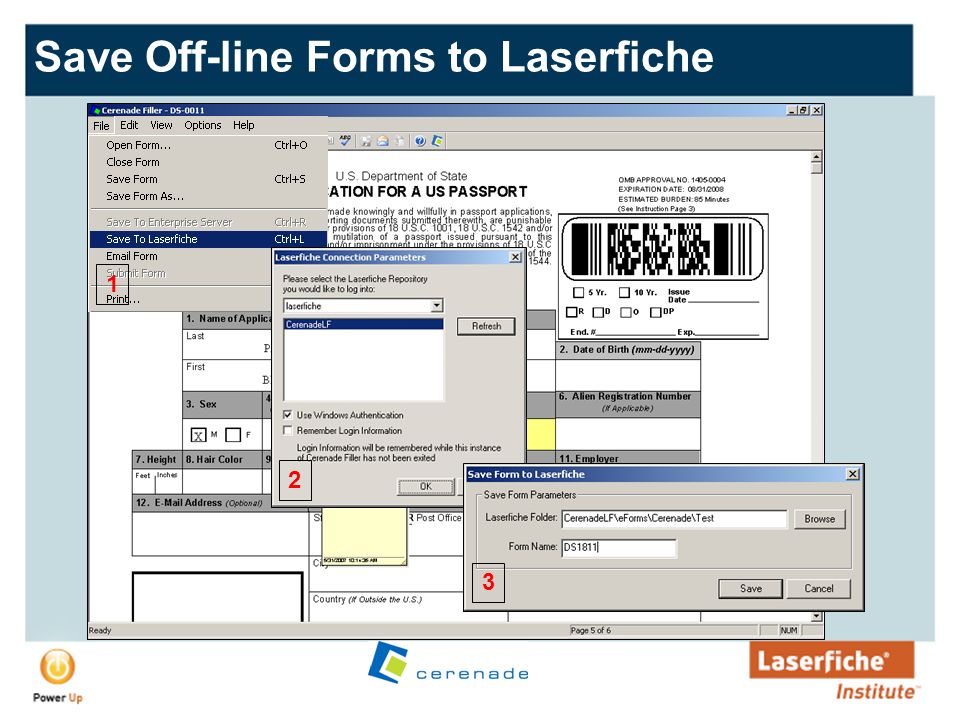Click Page 5 of 6 status text
960x720 pixels.
coord(590,630)
